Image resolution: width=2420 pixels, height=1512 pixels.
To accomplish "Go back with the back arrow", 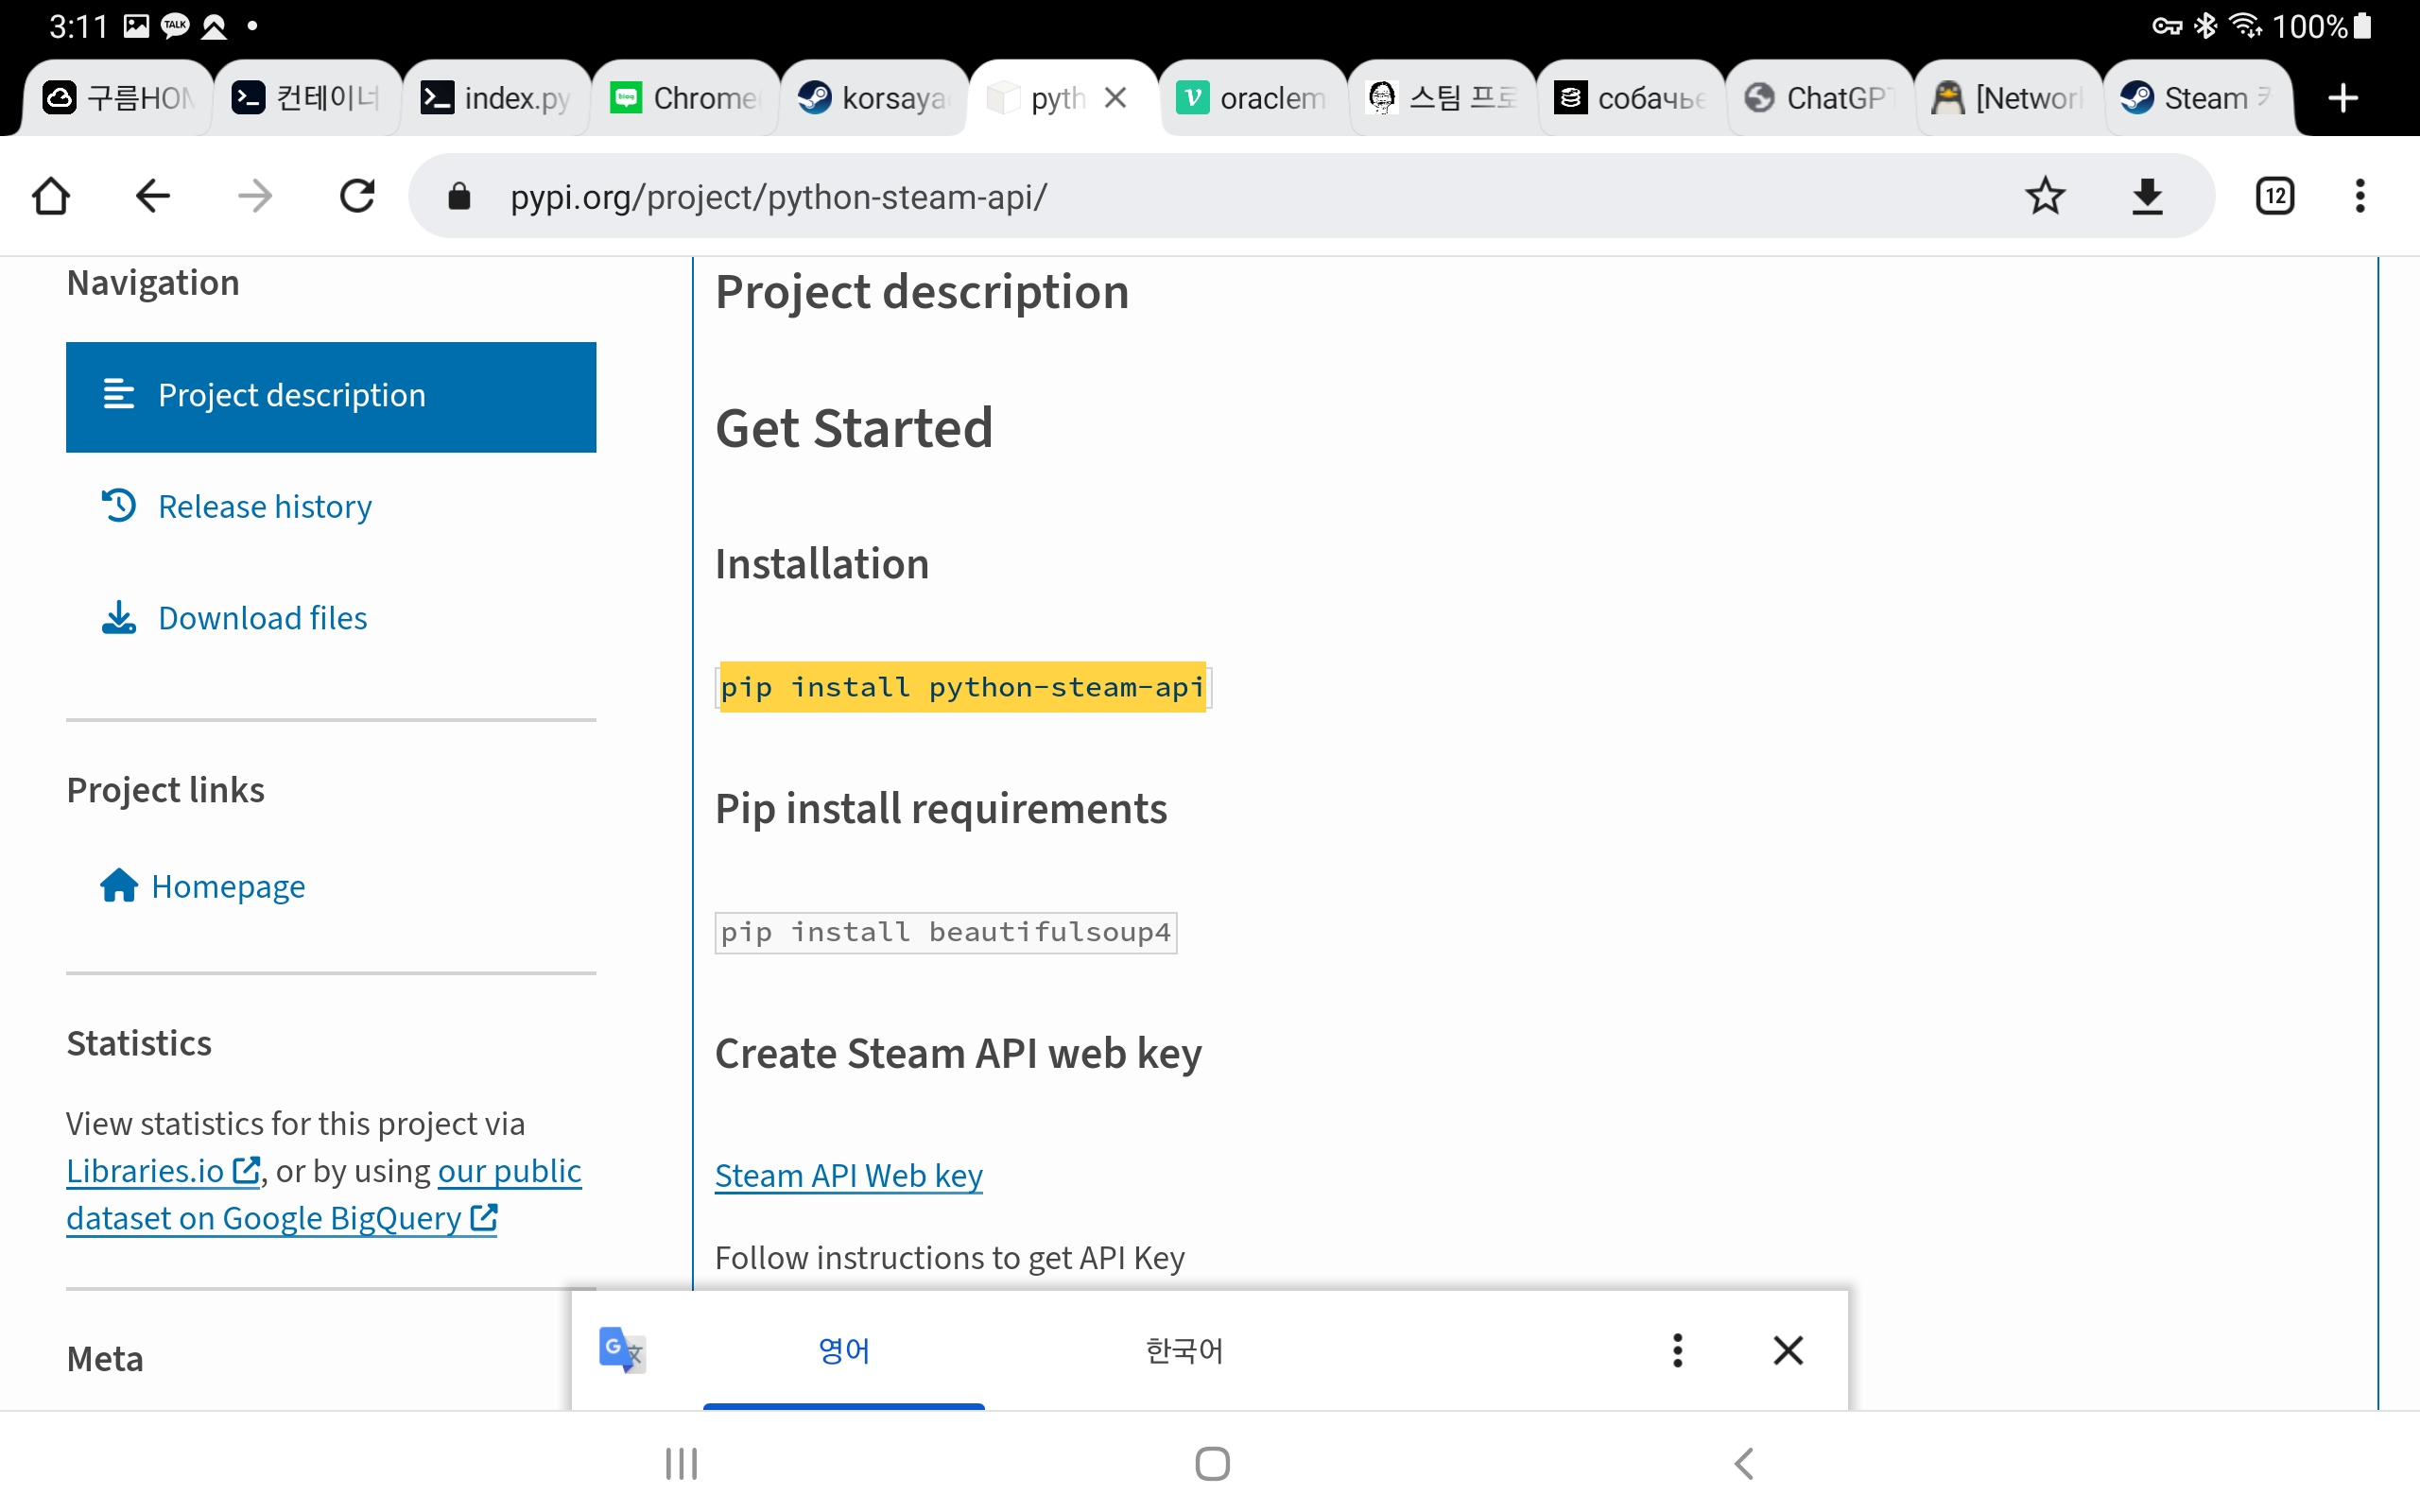I will point(152,196).
